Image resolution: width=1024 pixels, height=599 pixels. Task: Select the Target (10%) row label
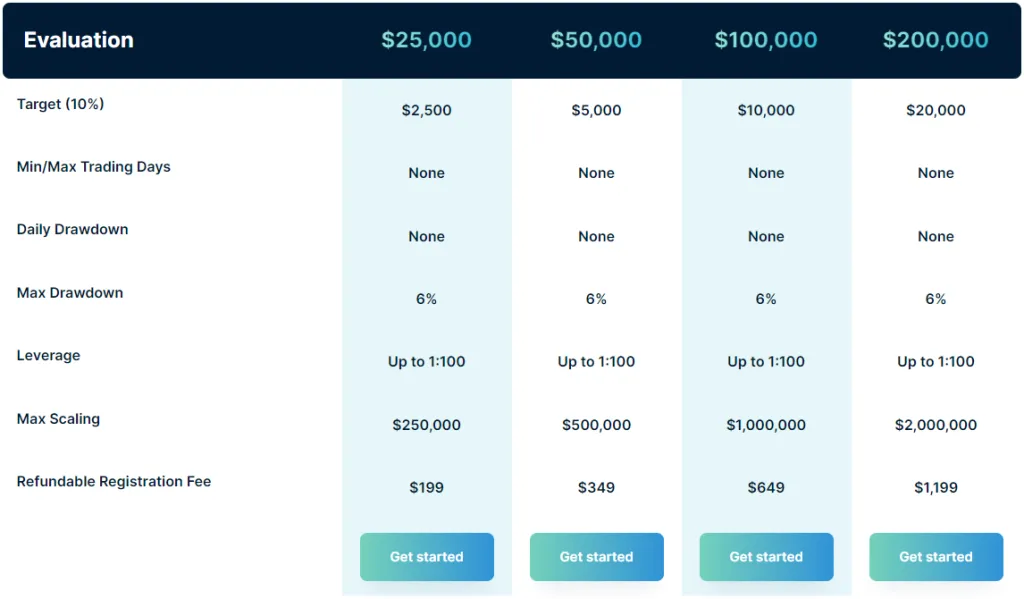coord(60,104)
